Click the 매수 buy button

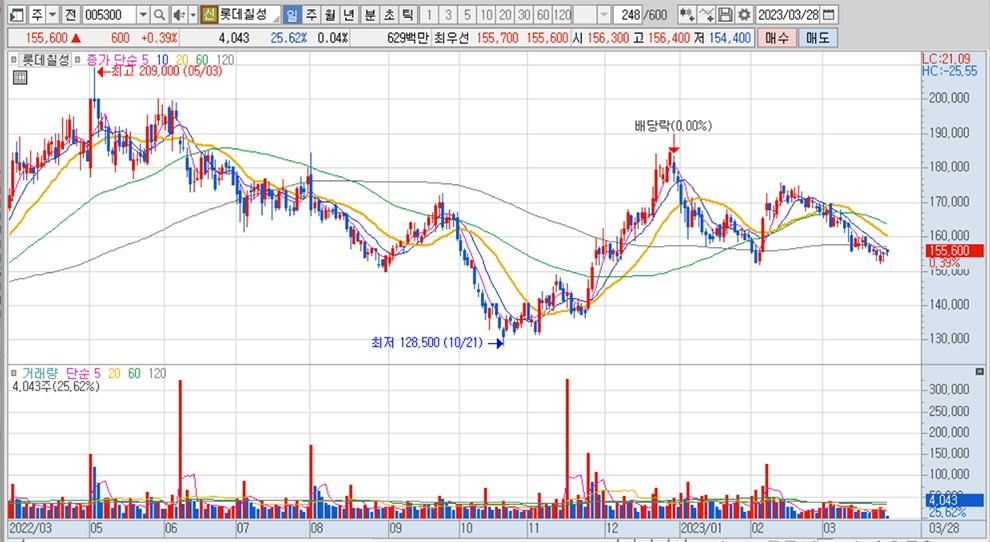coord(776,37)
